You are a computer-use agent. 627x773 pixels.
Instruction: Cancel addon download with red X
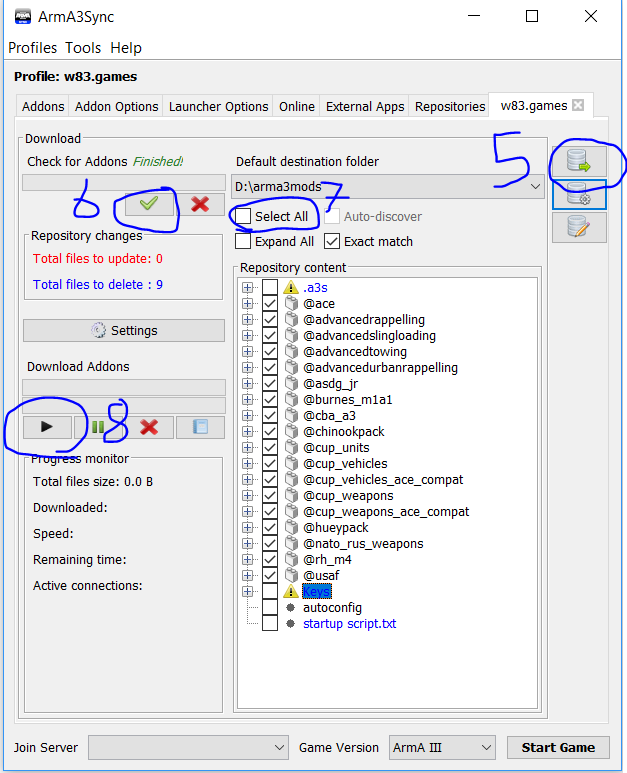(x=149, y=427)
